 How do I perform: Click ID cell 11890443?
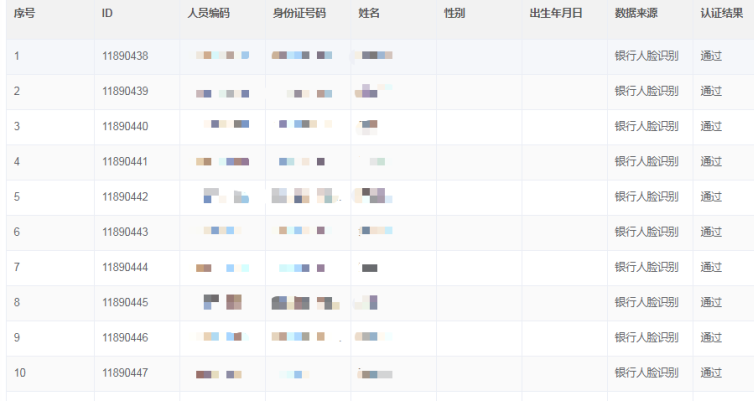(x=125, y=232)
